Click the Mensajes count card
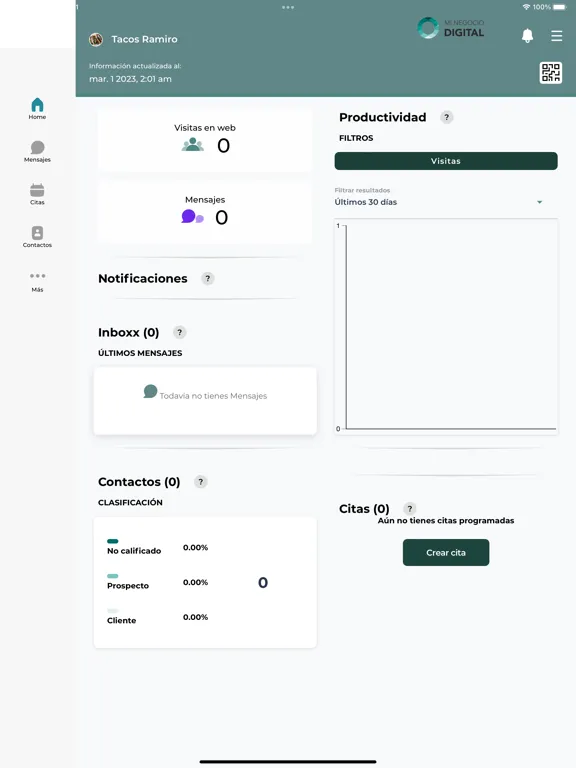 (205, 212)
